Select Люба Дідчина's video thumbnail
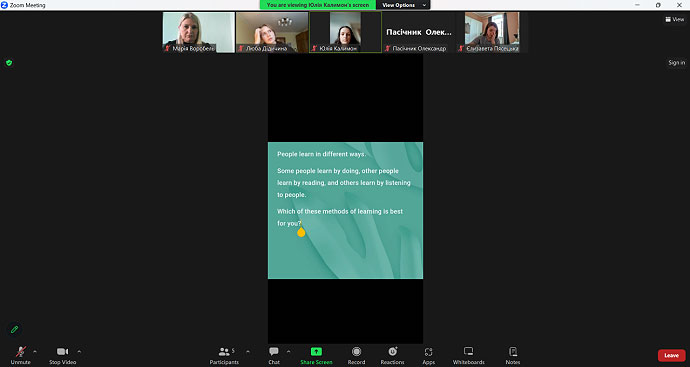The height and width of the screenshot is (367, 690). tap(272, 32)
